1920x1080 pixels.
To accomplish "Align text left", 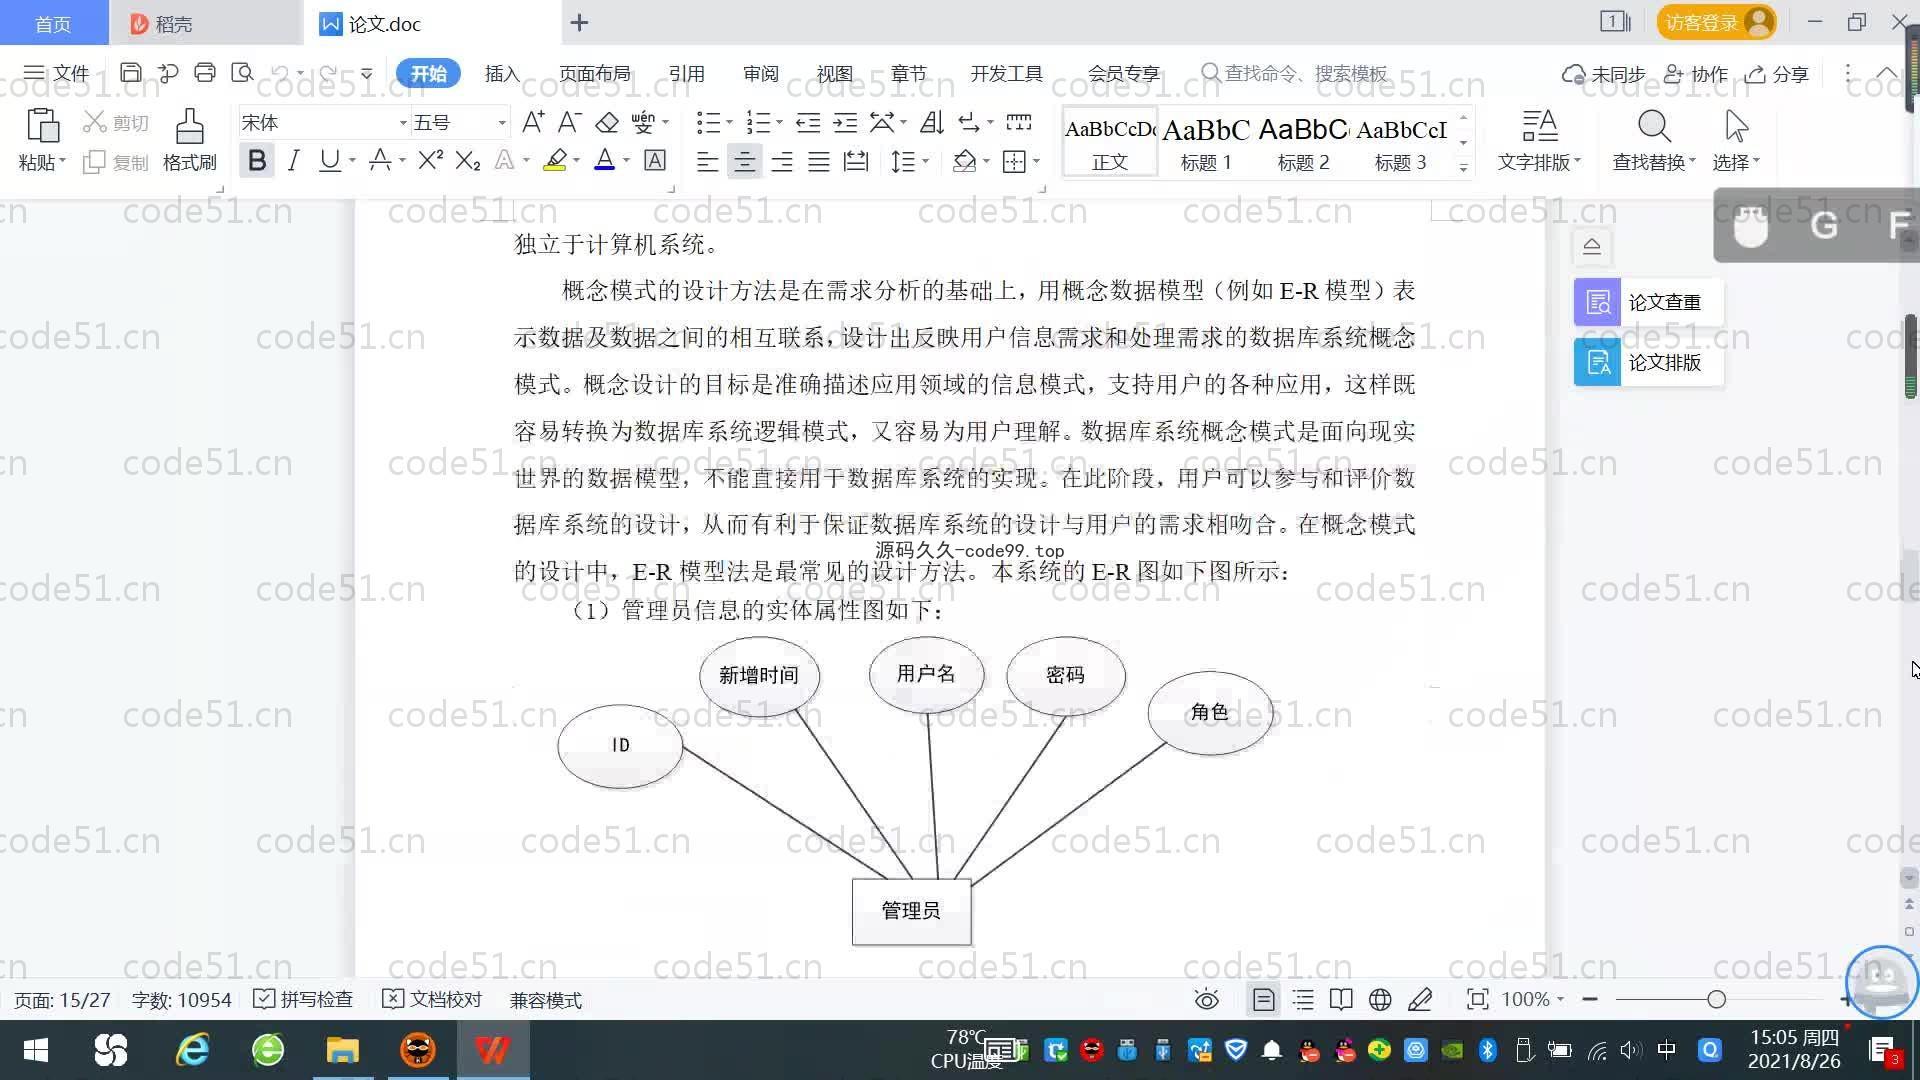I will pos(707,161).
